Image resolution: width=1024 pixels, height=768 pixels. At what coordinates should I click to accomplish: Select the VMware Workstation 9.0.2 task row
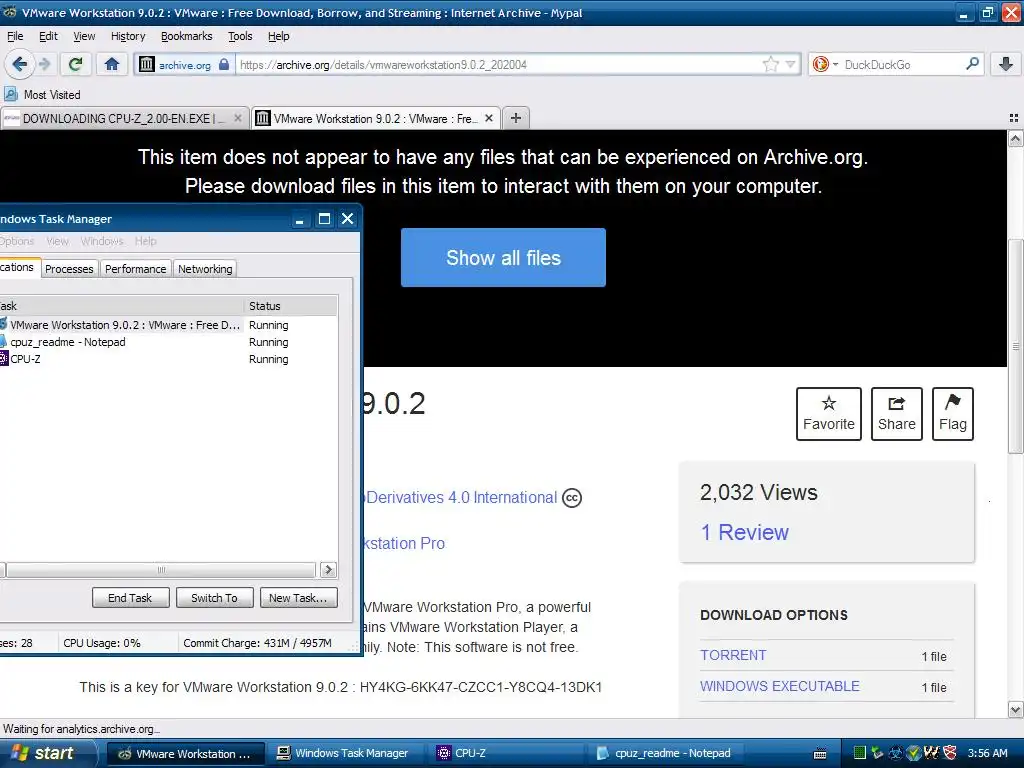168,325
